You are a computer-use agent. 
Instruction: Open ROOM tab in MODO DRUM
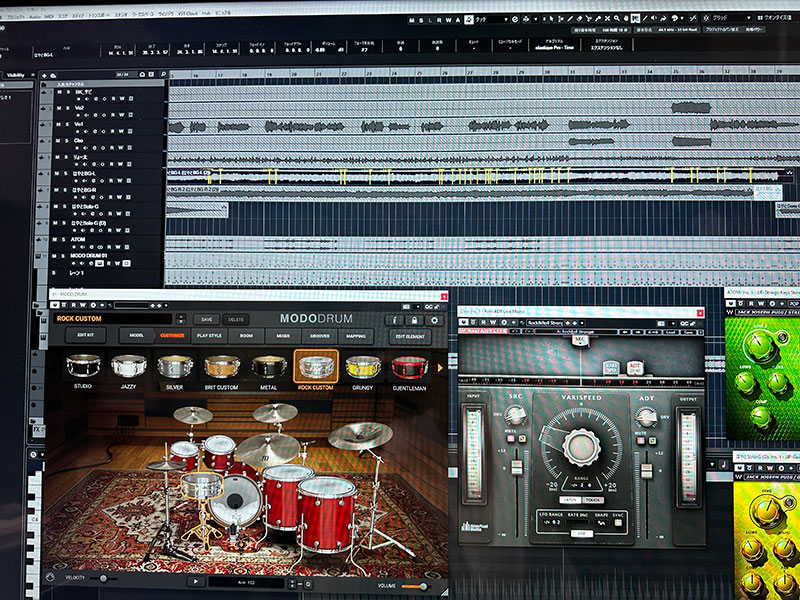click(x=246, y=335)
